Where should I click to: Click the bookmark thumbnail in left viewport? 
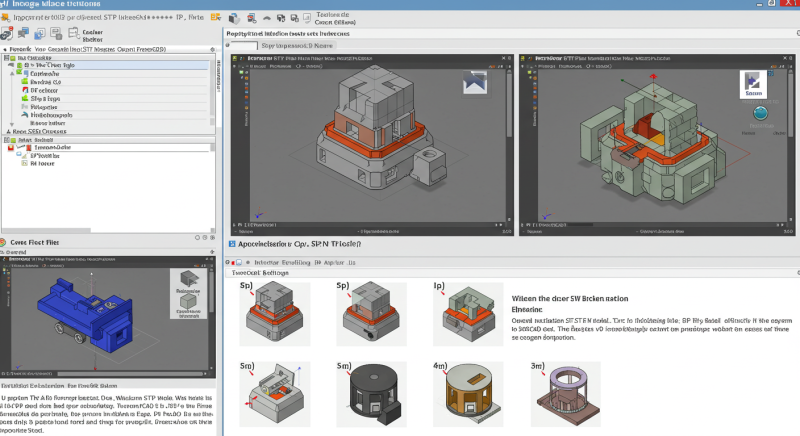[x=475, y=83]
